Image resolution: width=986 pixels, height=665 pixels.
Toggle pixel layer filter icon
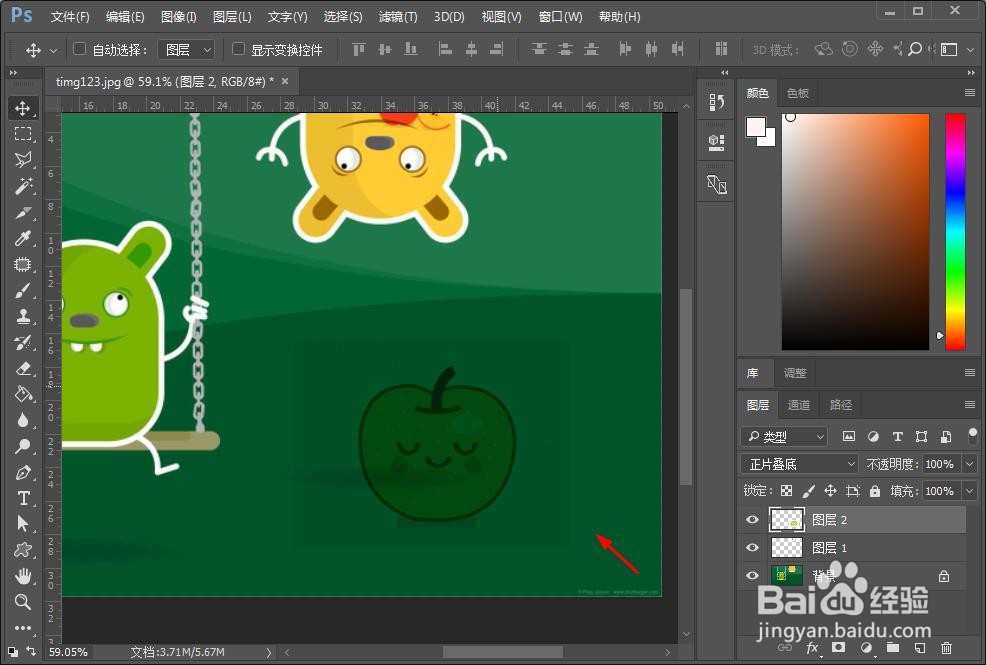(x=849, y=436)
